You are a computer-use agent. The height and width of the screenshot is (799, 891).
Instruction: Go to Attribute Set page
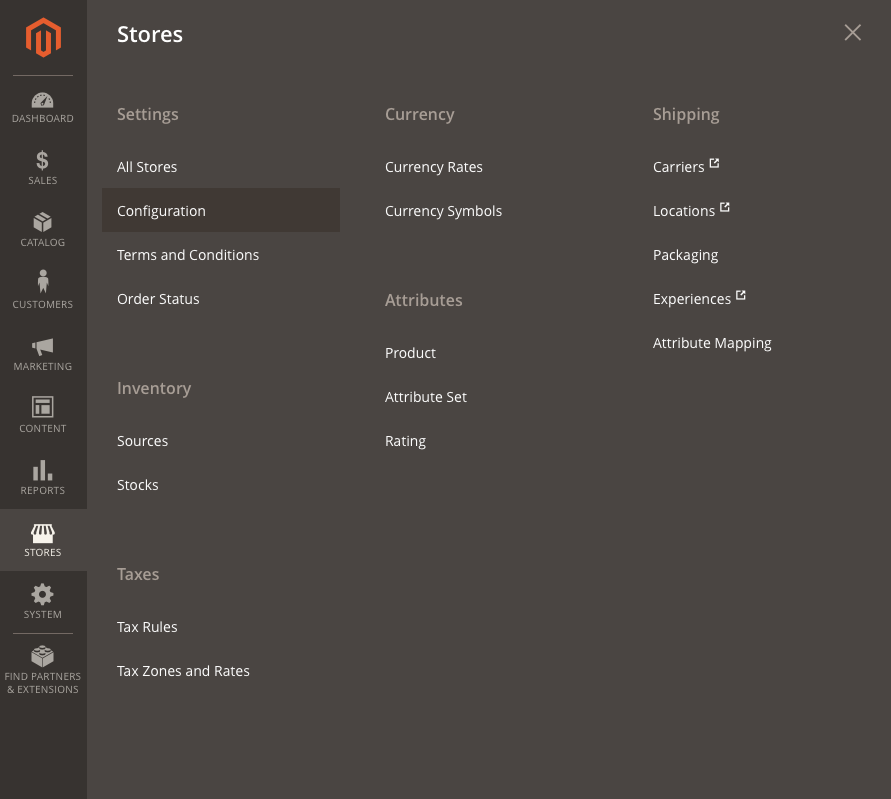[426, 397]
